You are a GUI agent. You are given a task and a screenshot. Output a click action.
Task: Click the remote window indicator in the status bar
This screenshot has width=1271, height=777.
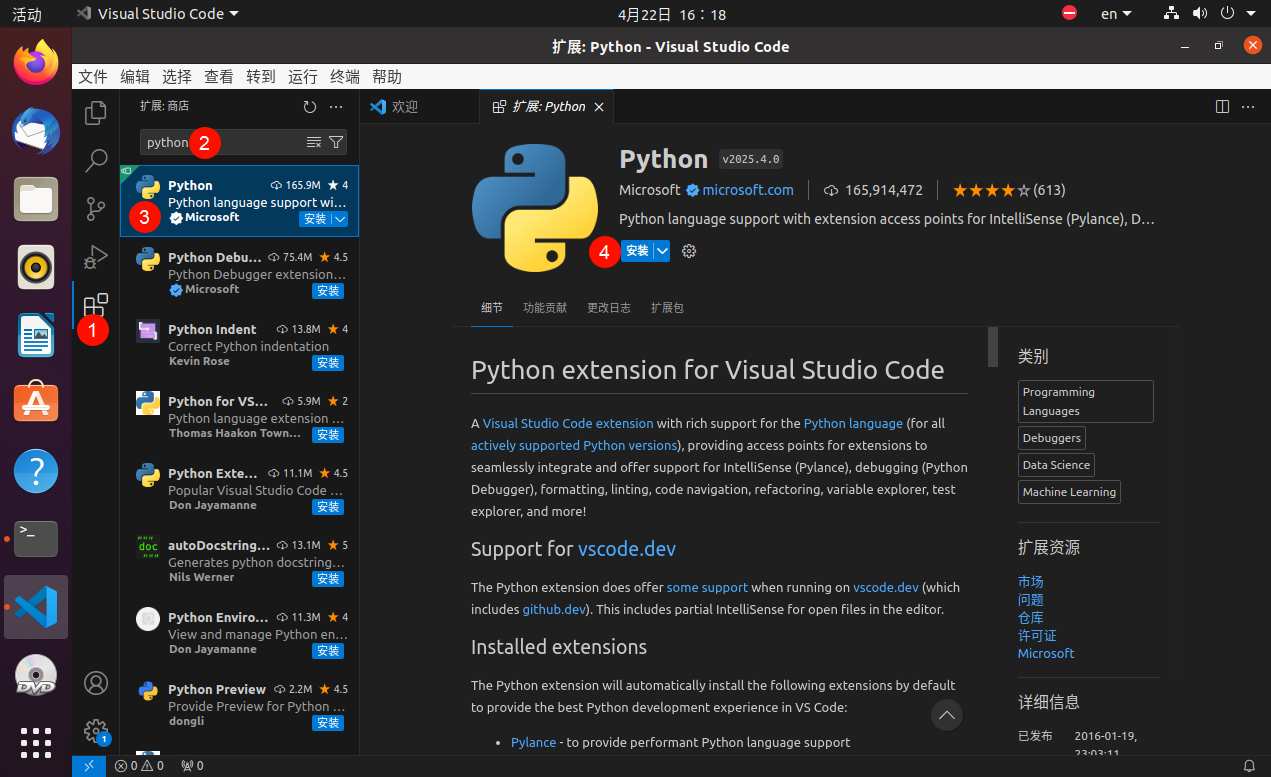pyautogui.click(x=88, y=766)
